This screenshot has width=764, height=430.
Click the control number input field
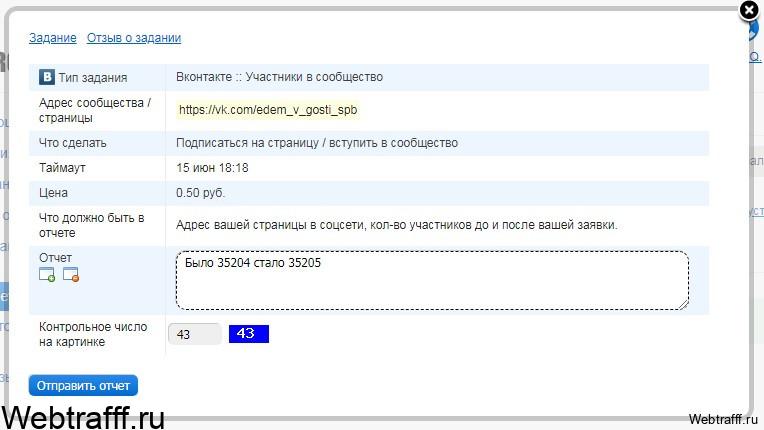tap(194, 334)
